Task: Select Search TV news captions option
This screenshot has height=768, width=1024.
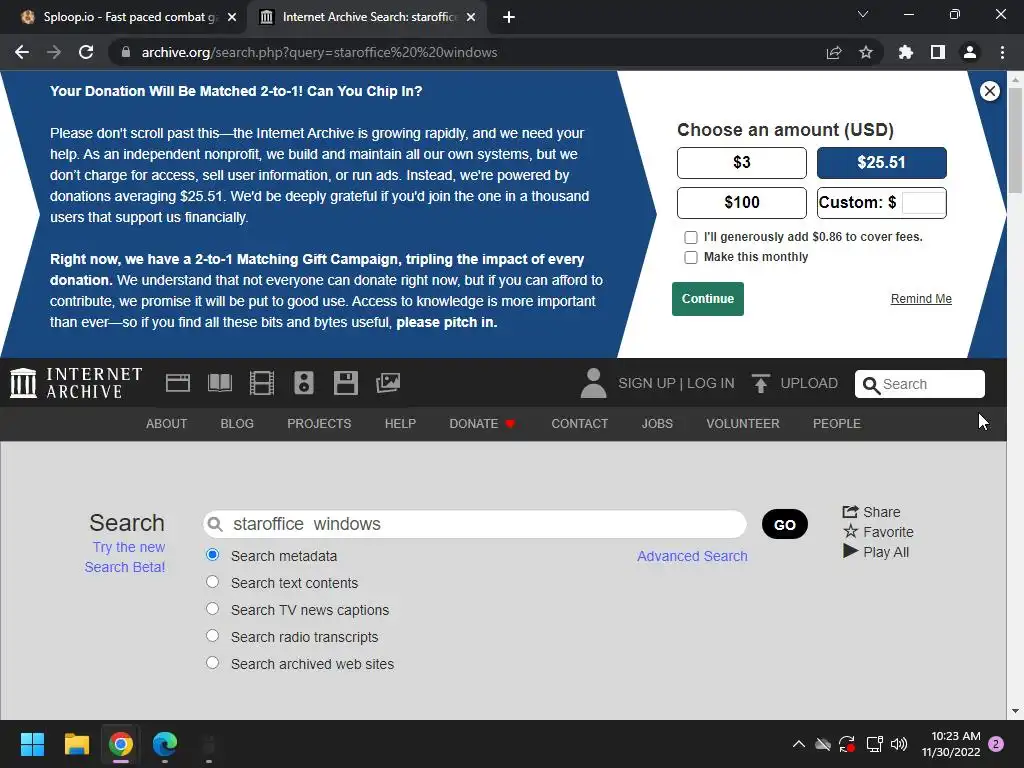Action: (x=212, y=609)
